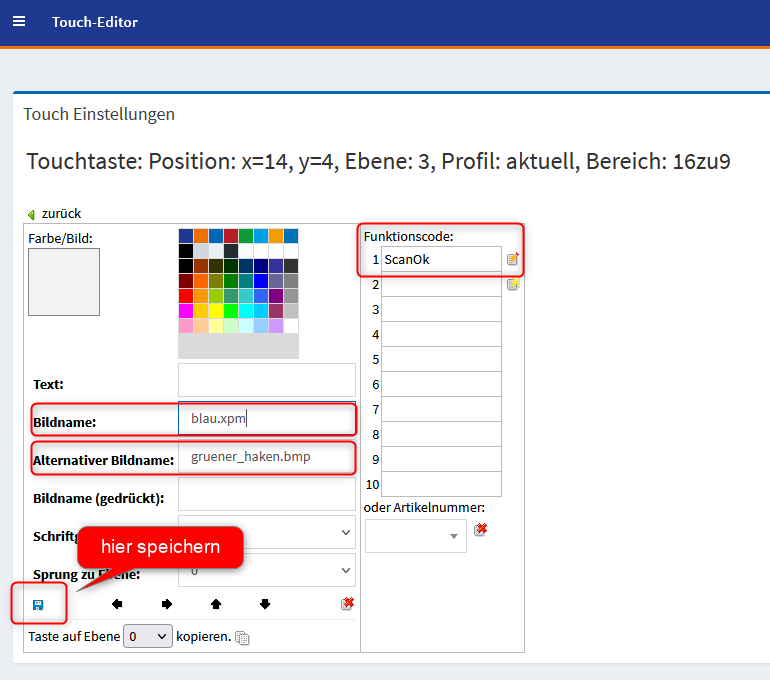
Task: Click the up arrow icon
Action: 215,604
